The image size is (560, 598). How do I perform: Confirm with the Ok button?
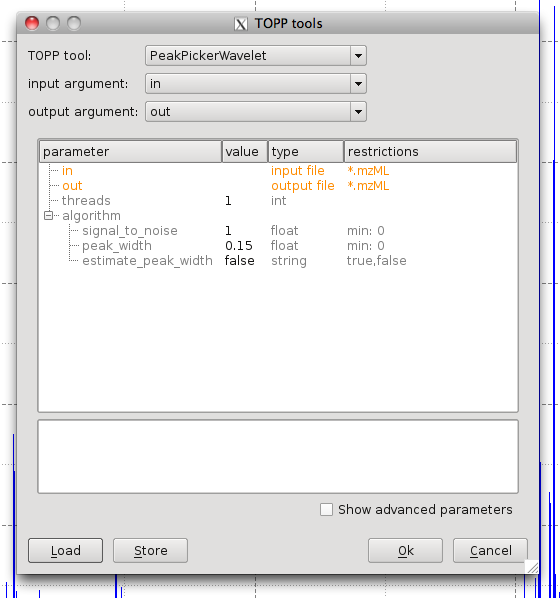pos(406,550)
